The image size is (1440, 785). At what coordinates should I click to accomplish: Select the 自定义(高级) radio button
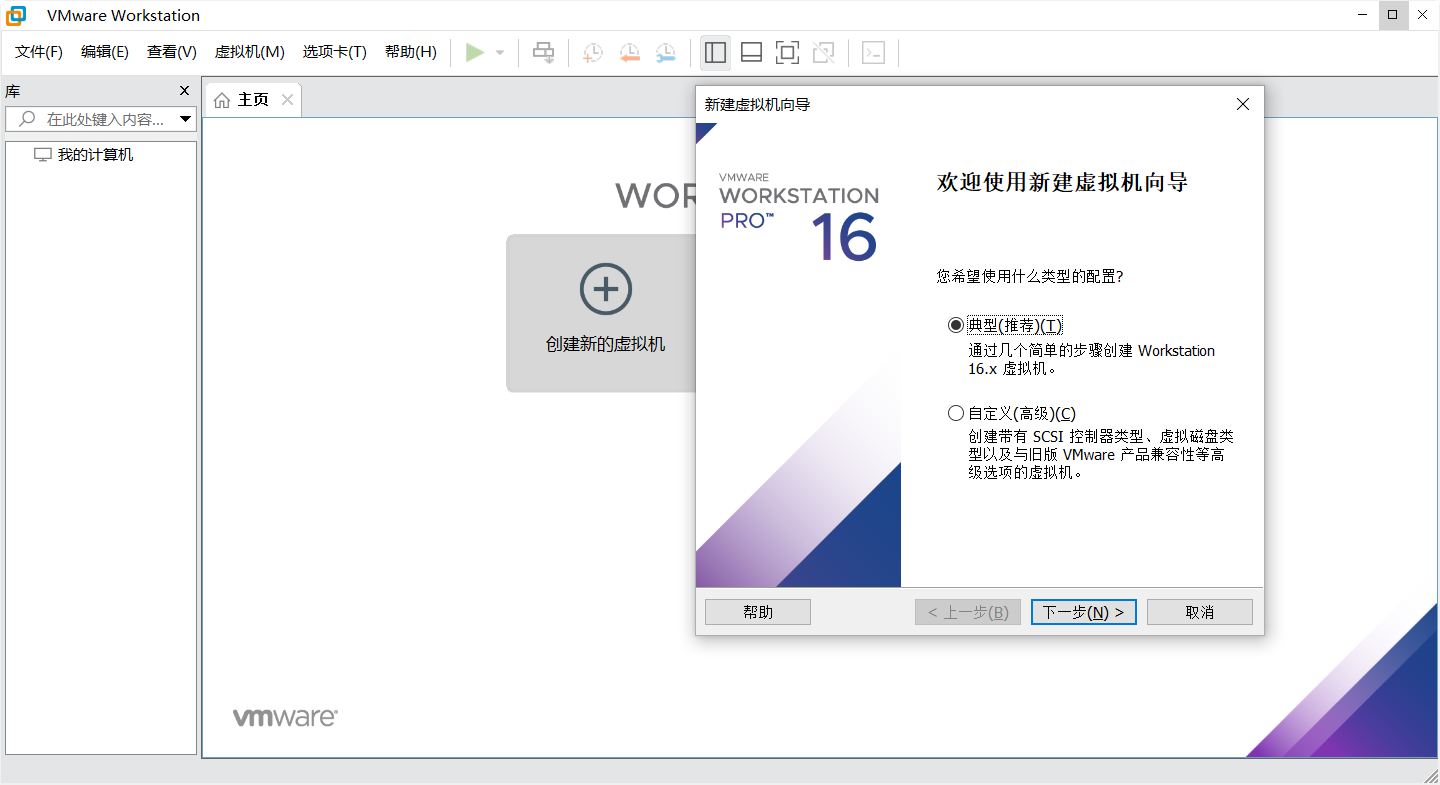click(956, 412)
